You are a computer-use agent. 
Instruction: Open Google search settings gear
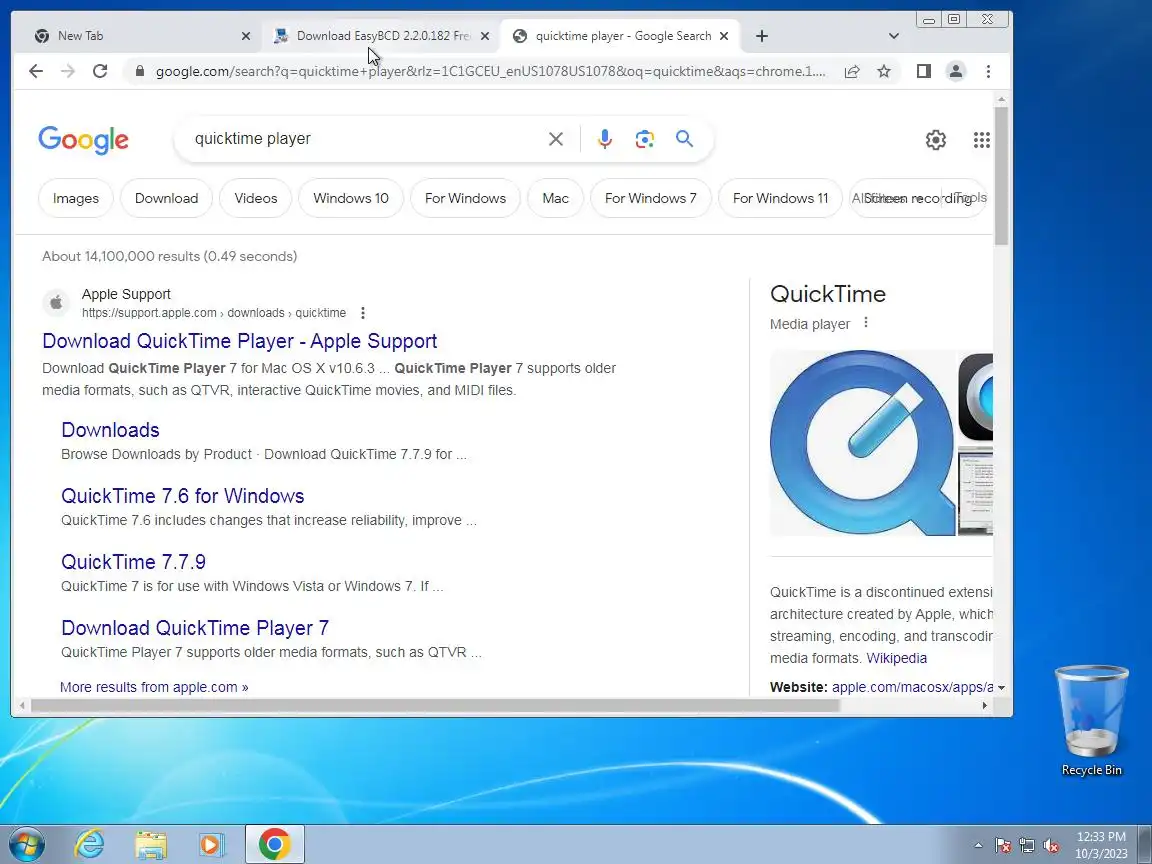click(935, 140)
